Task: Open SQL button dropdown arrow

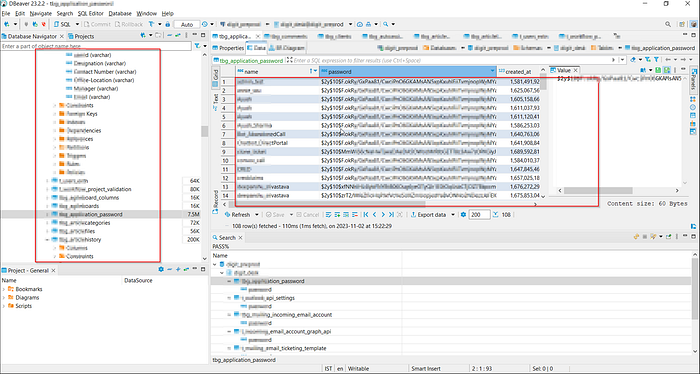Action: tap(77, 24)
